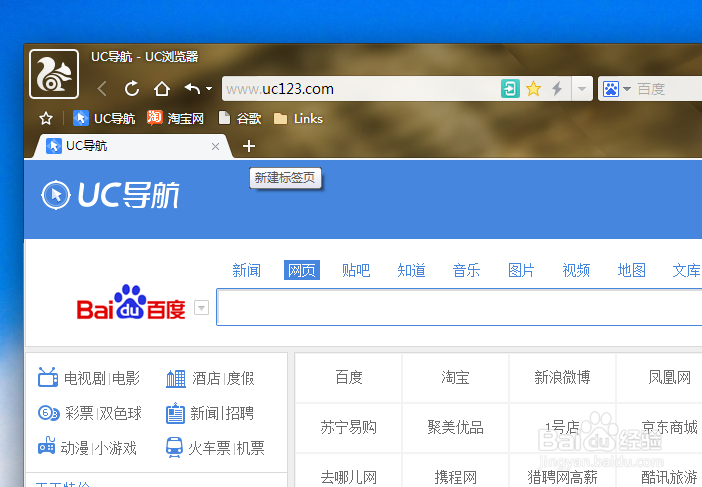Screen dimensions: 702x487
Task: Switch search to 视频 category
Action: click(576, 270)
